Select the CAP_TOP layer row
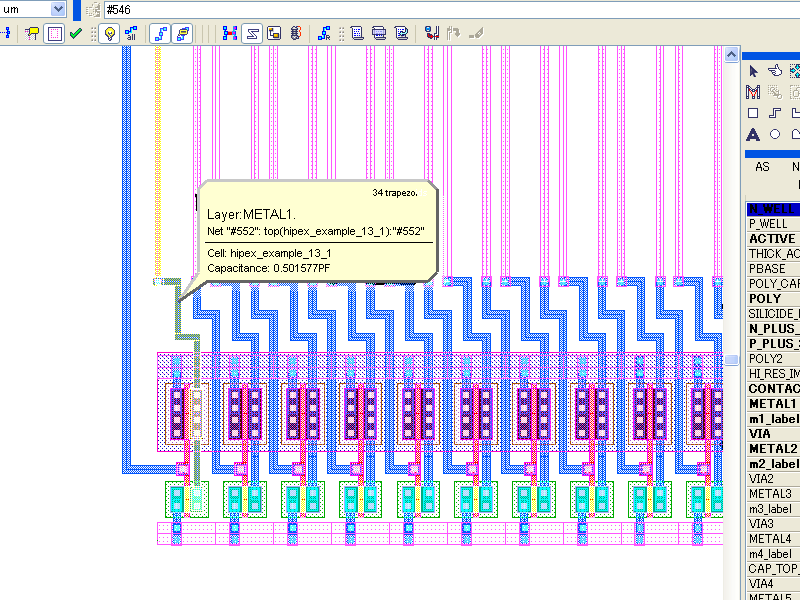 coord(772,568)
